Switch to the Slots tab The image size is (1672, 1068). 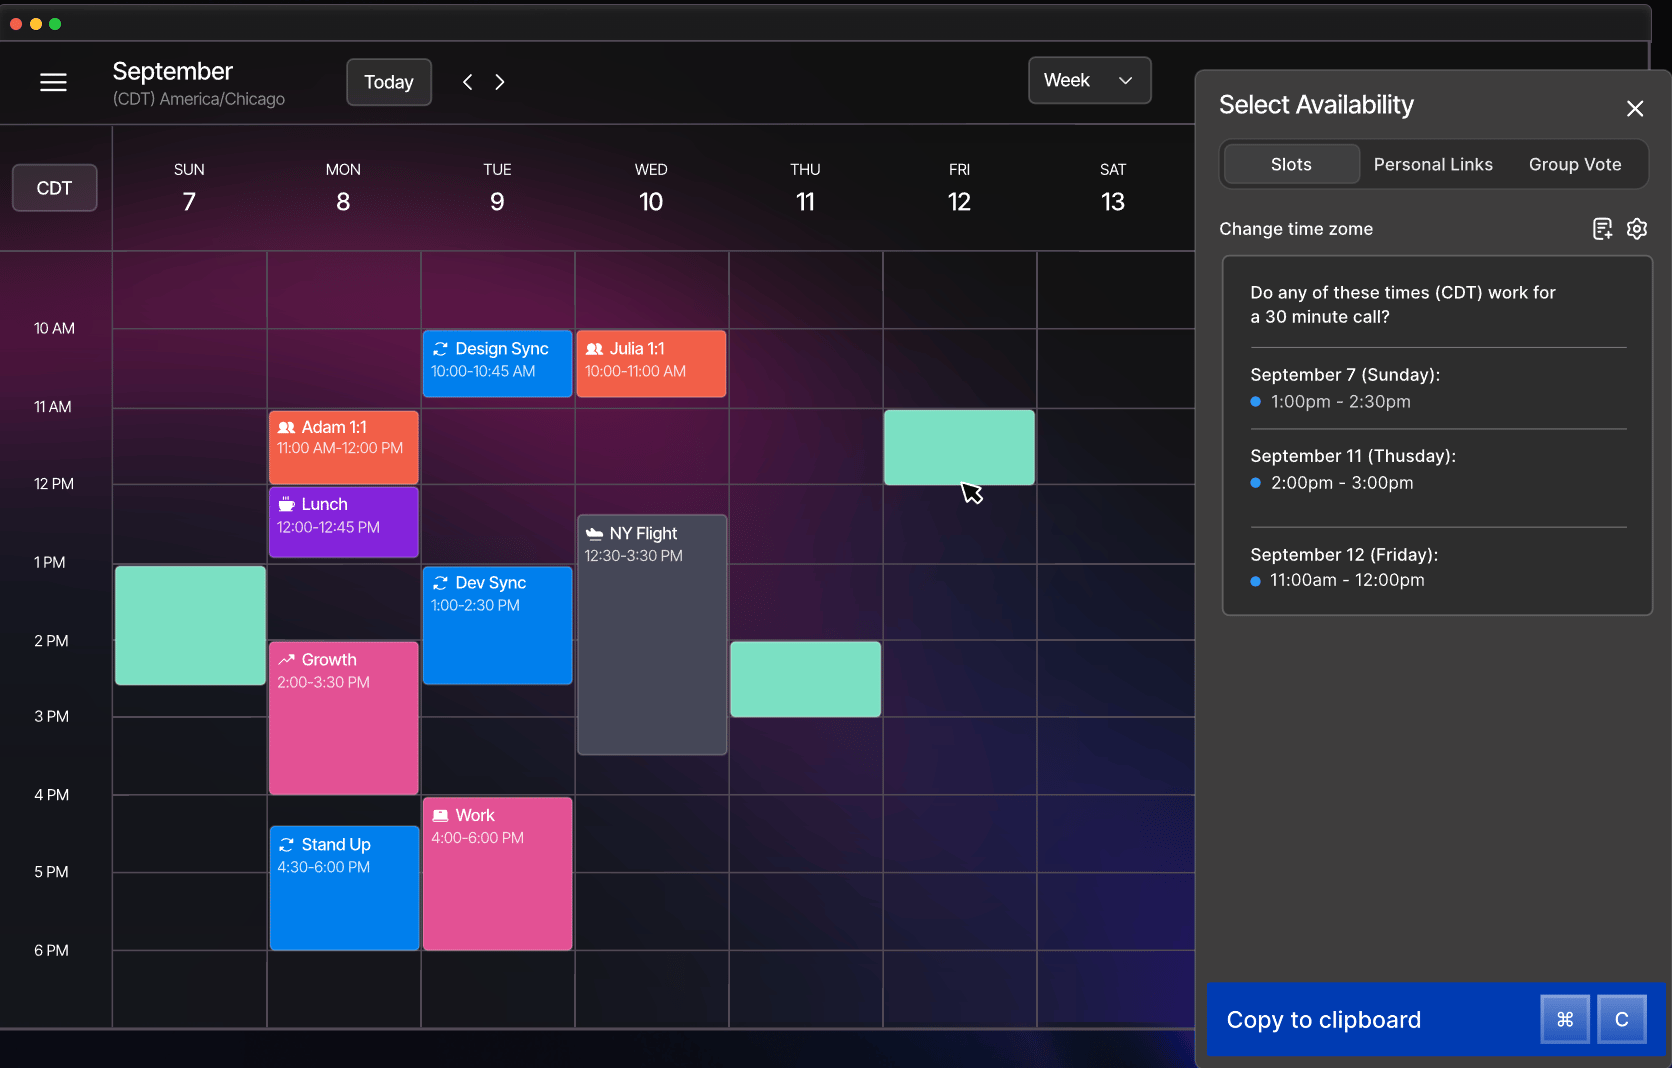(1291, 164)
